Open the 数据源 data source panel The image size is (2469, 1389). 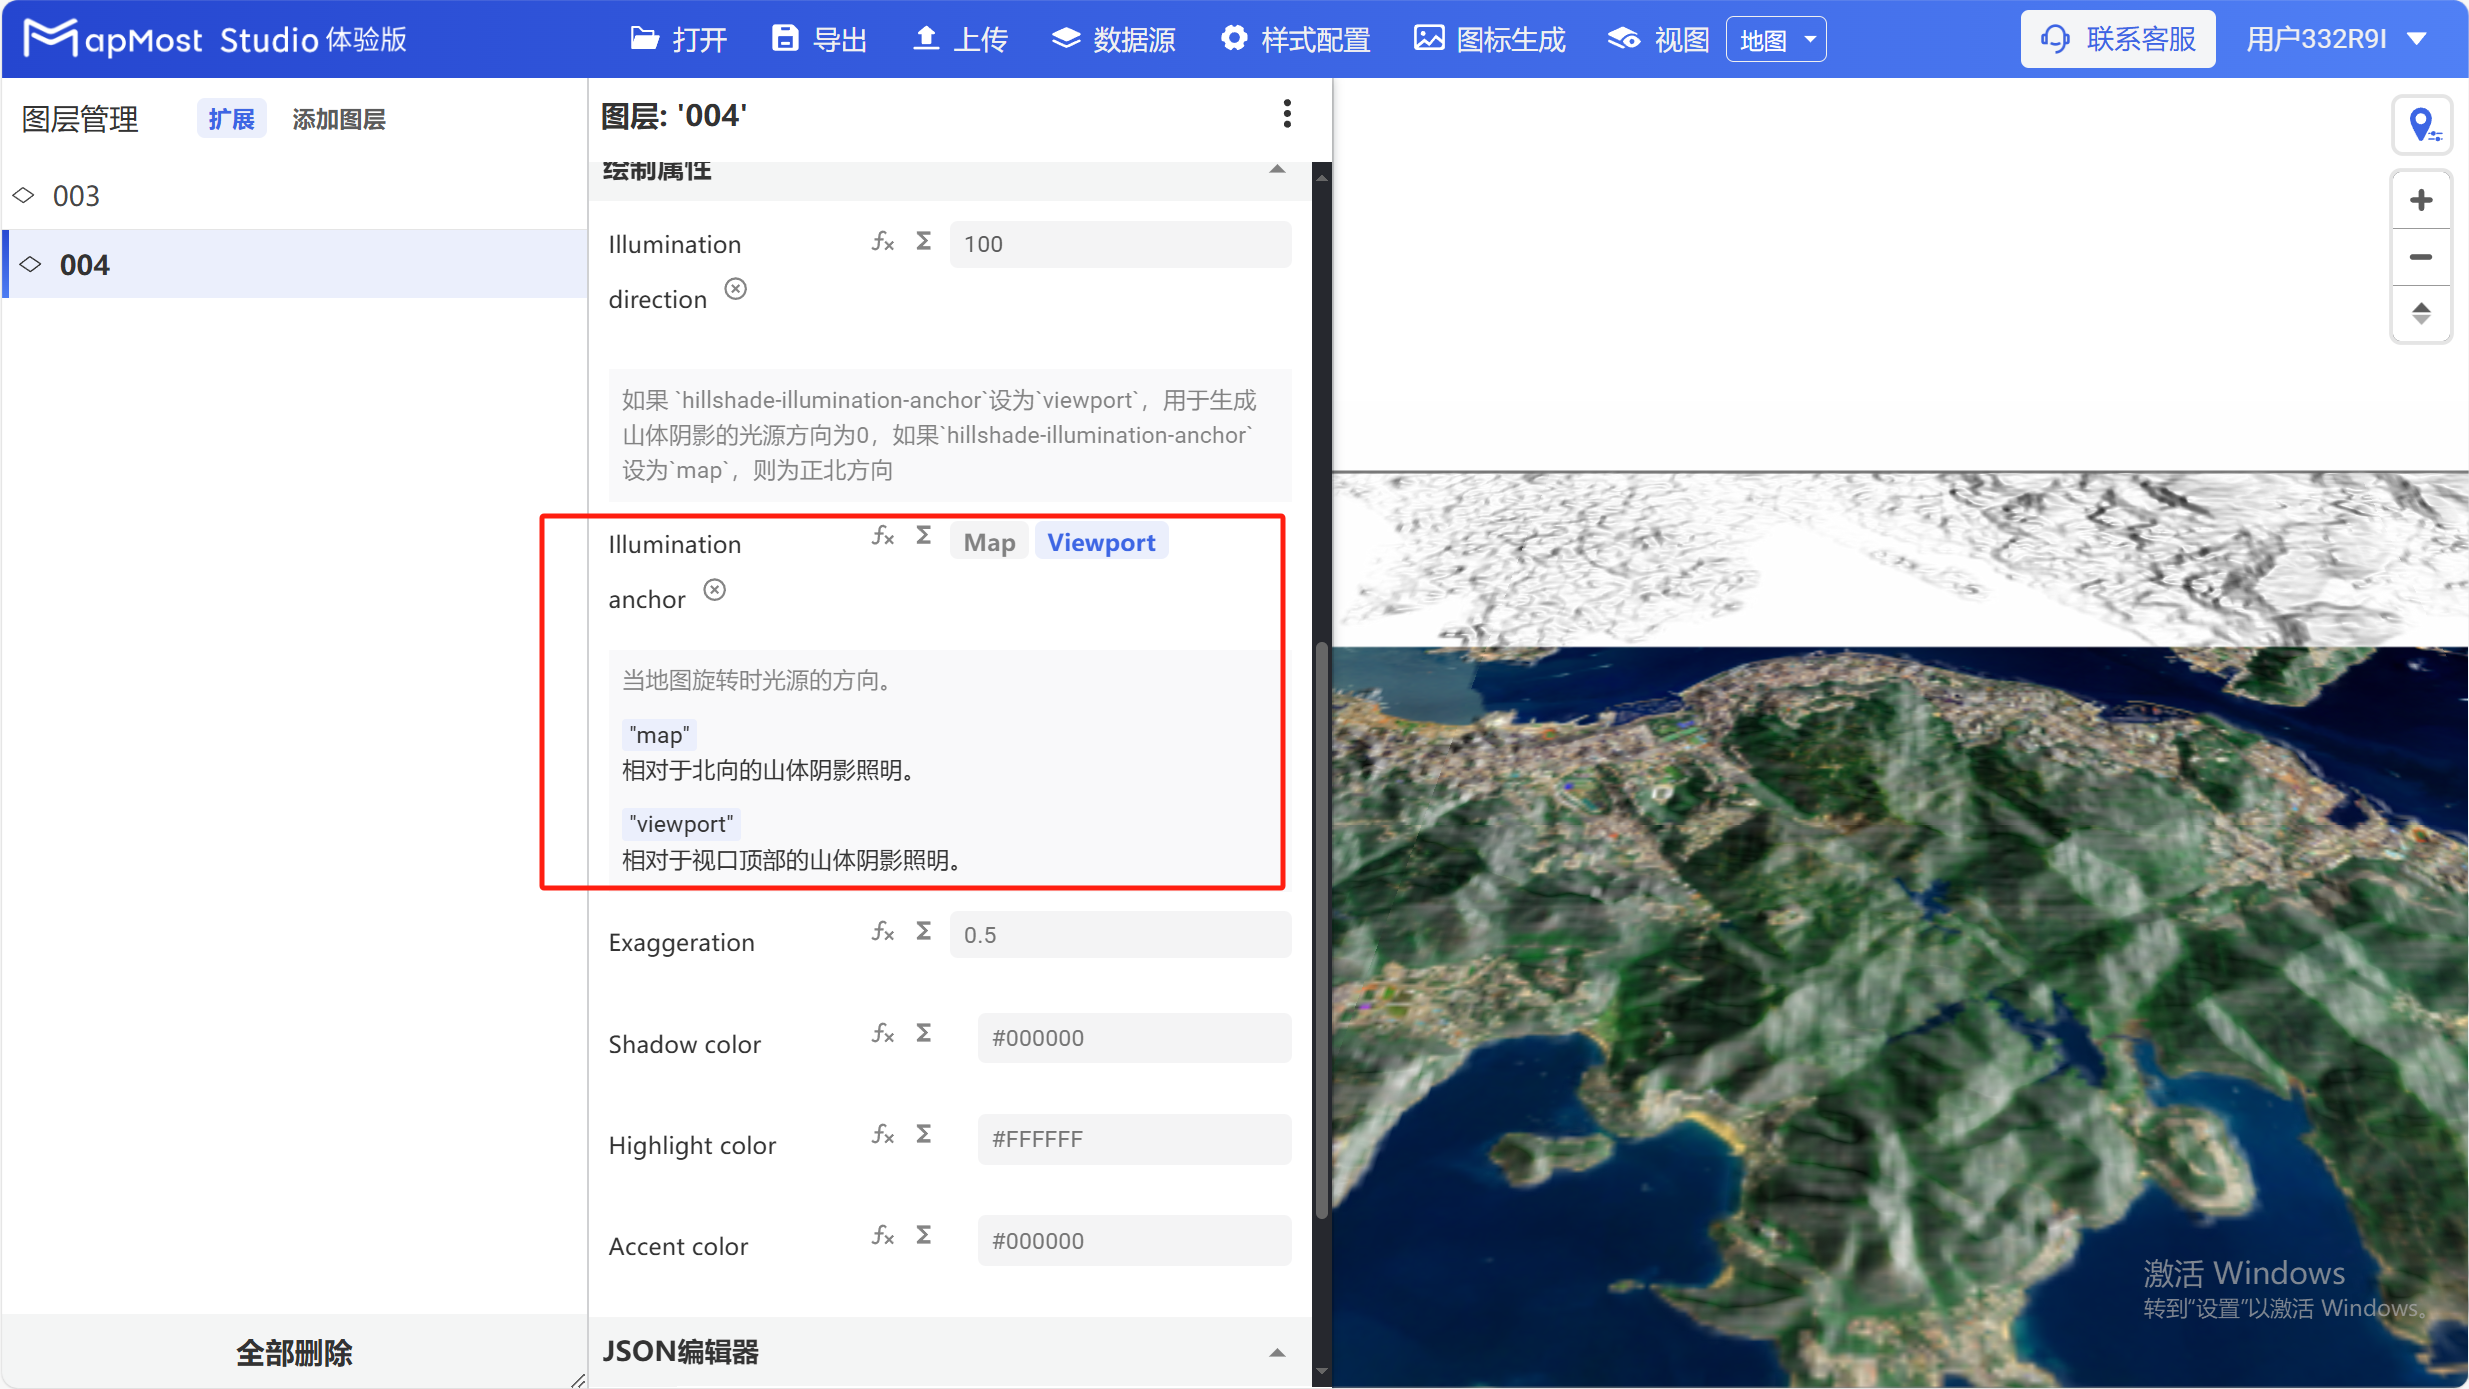coord(1066,38)
